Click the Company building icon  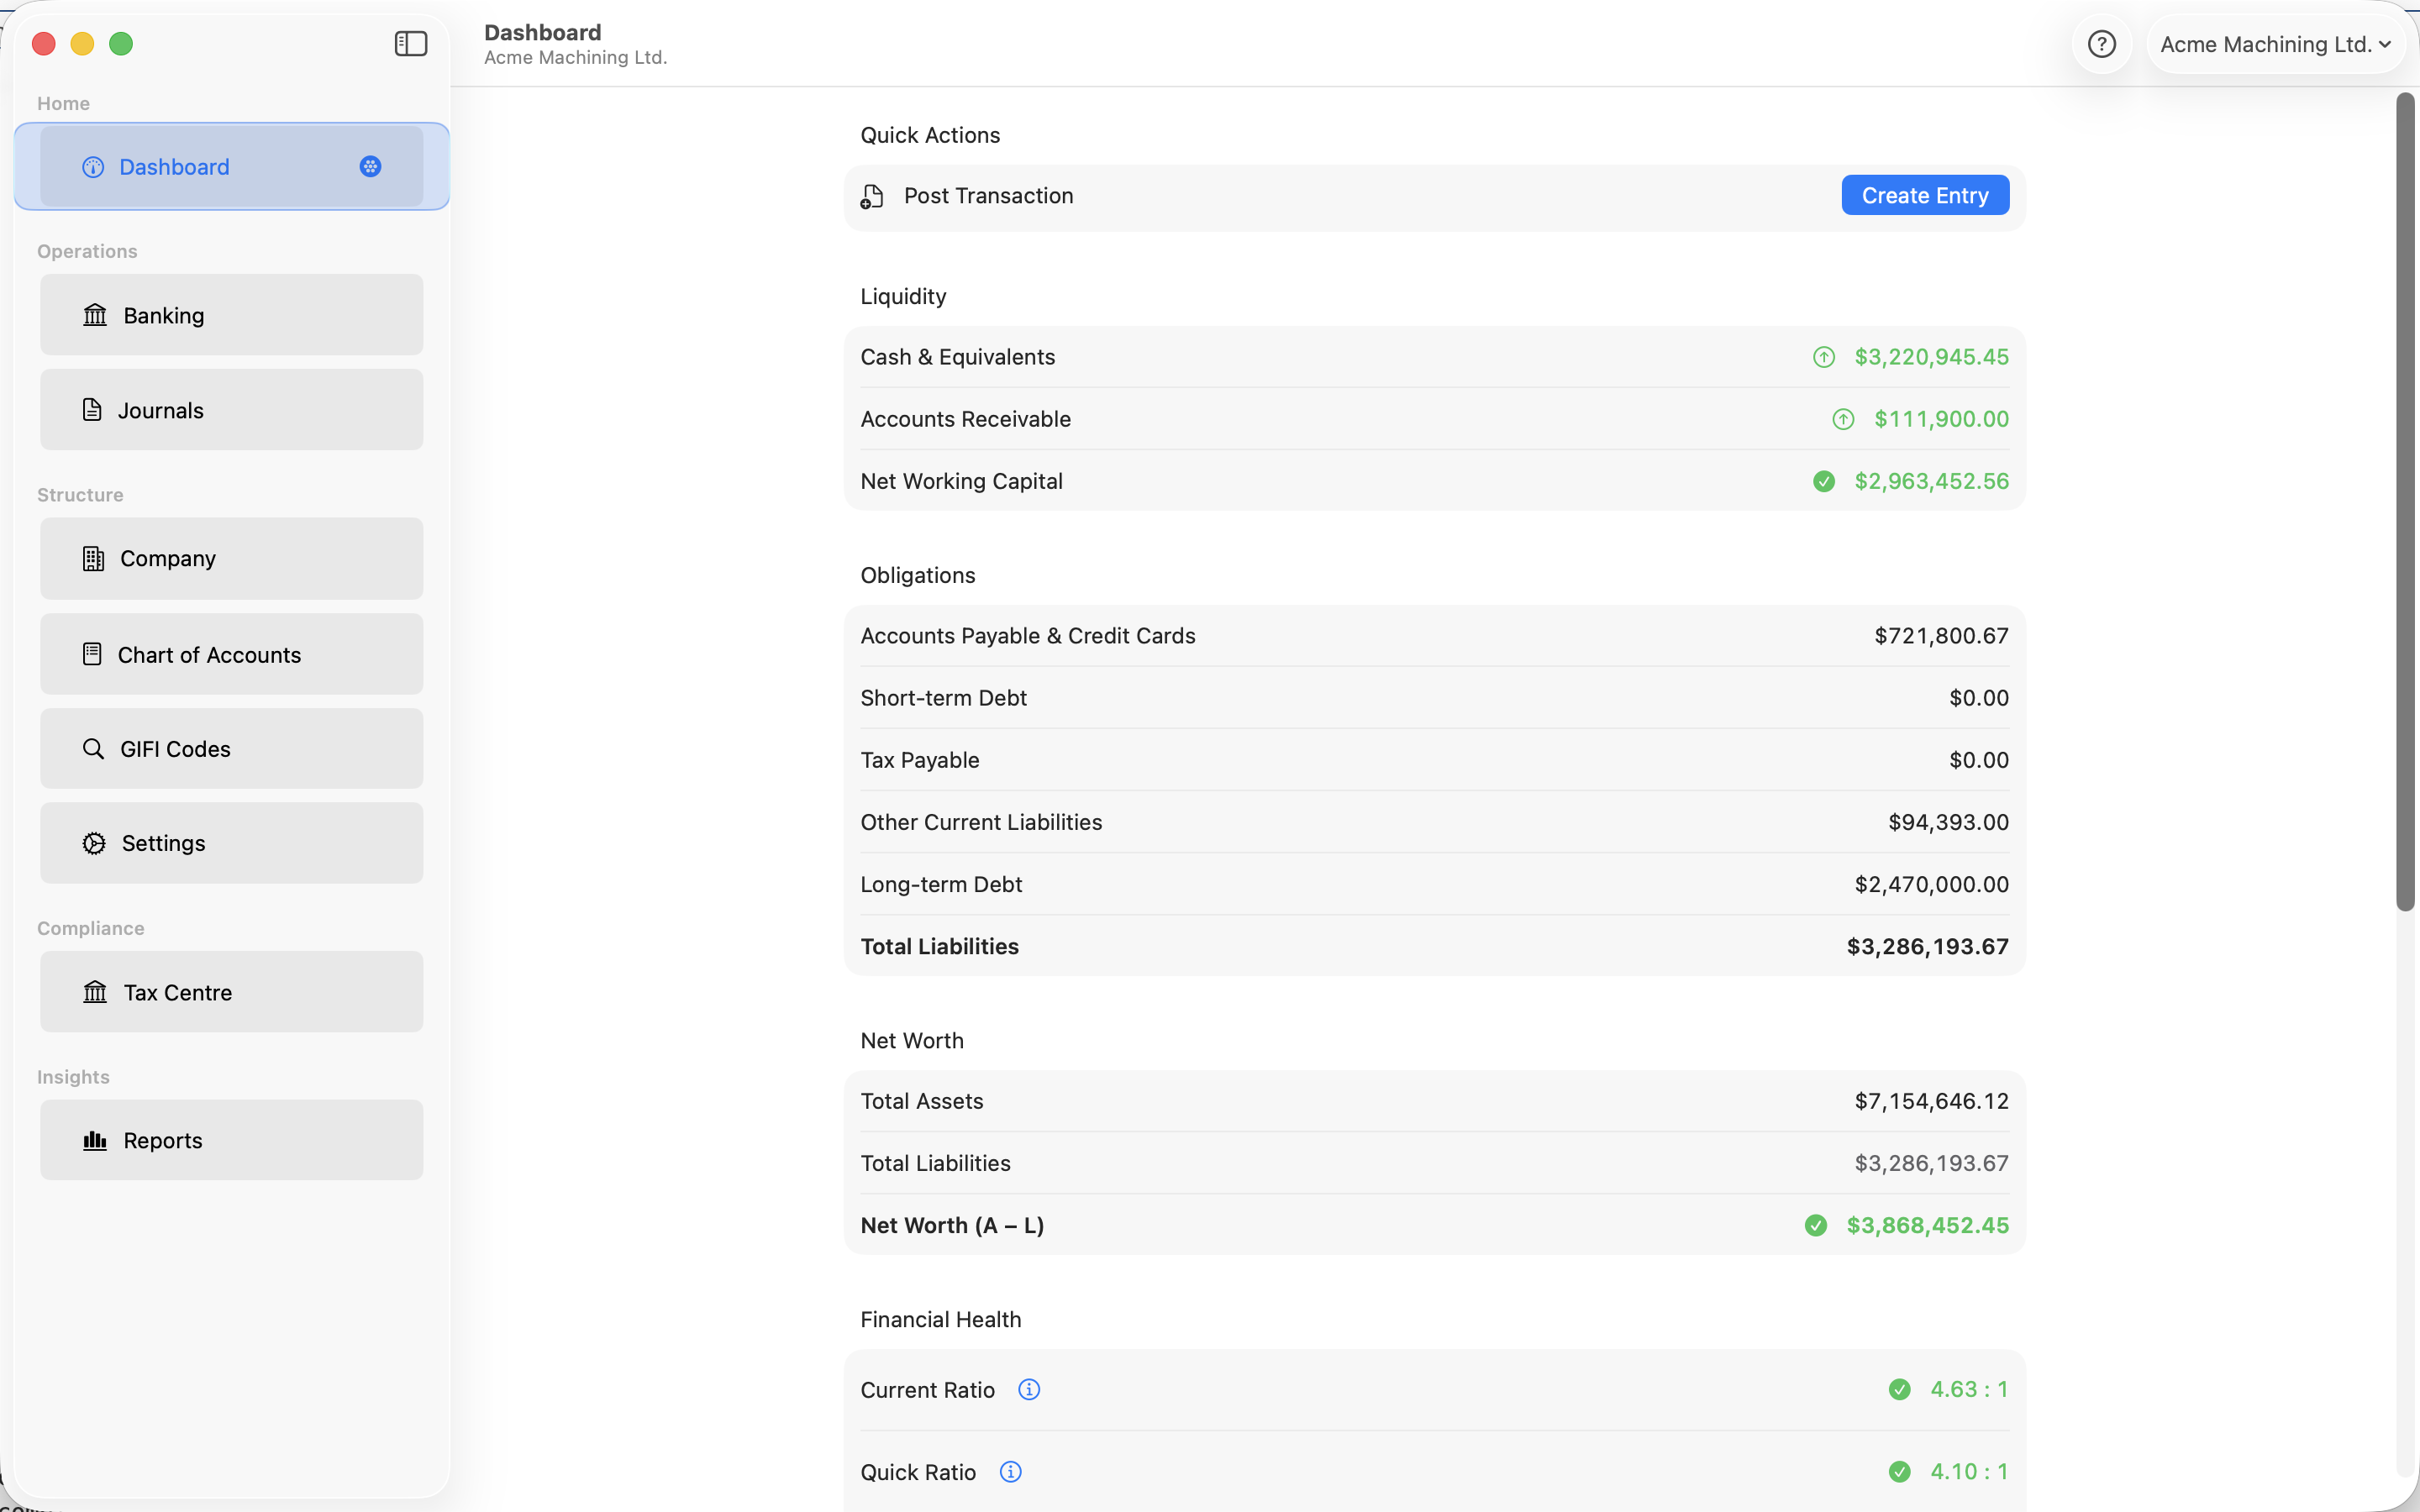coord(93,559)
